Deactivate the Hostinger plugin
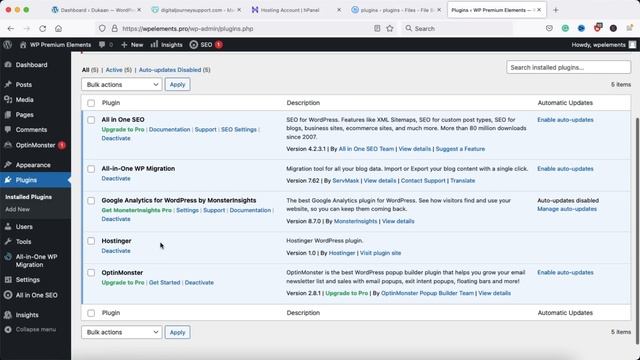This screenshot has width=640, height=360. pos(116,251)
